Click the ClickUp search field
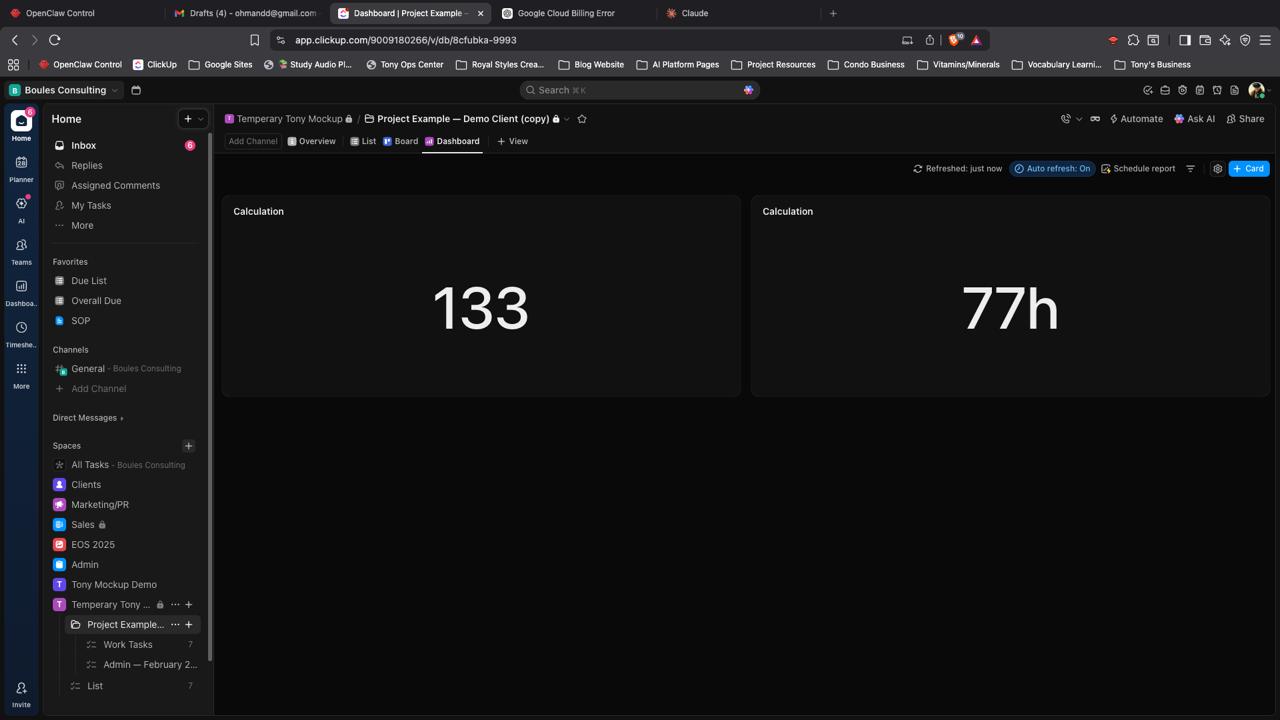 tap(639, 90)
